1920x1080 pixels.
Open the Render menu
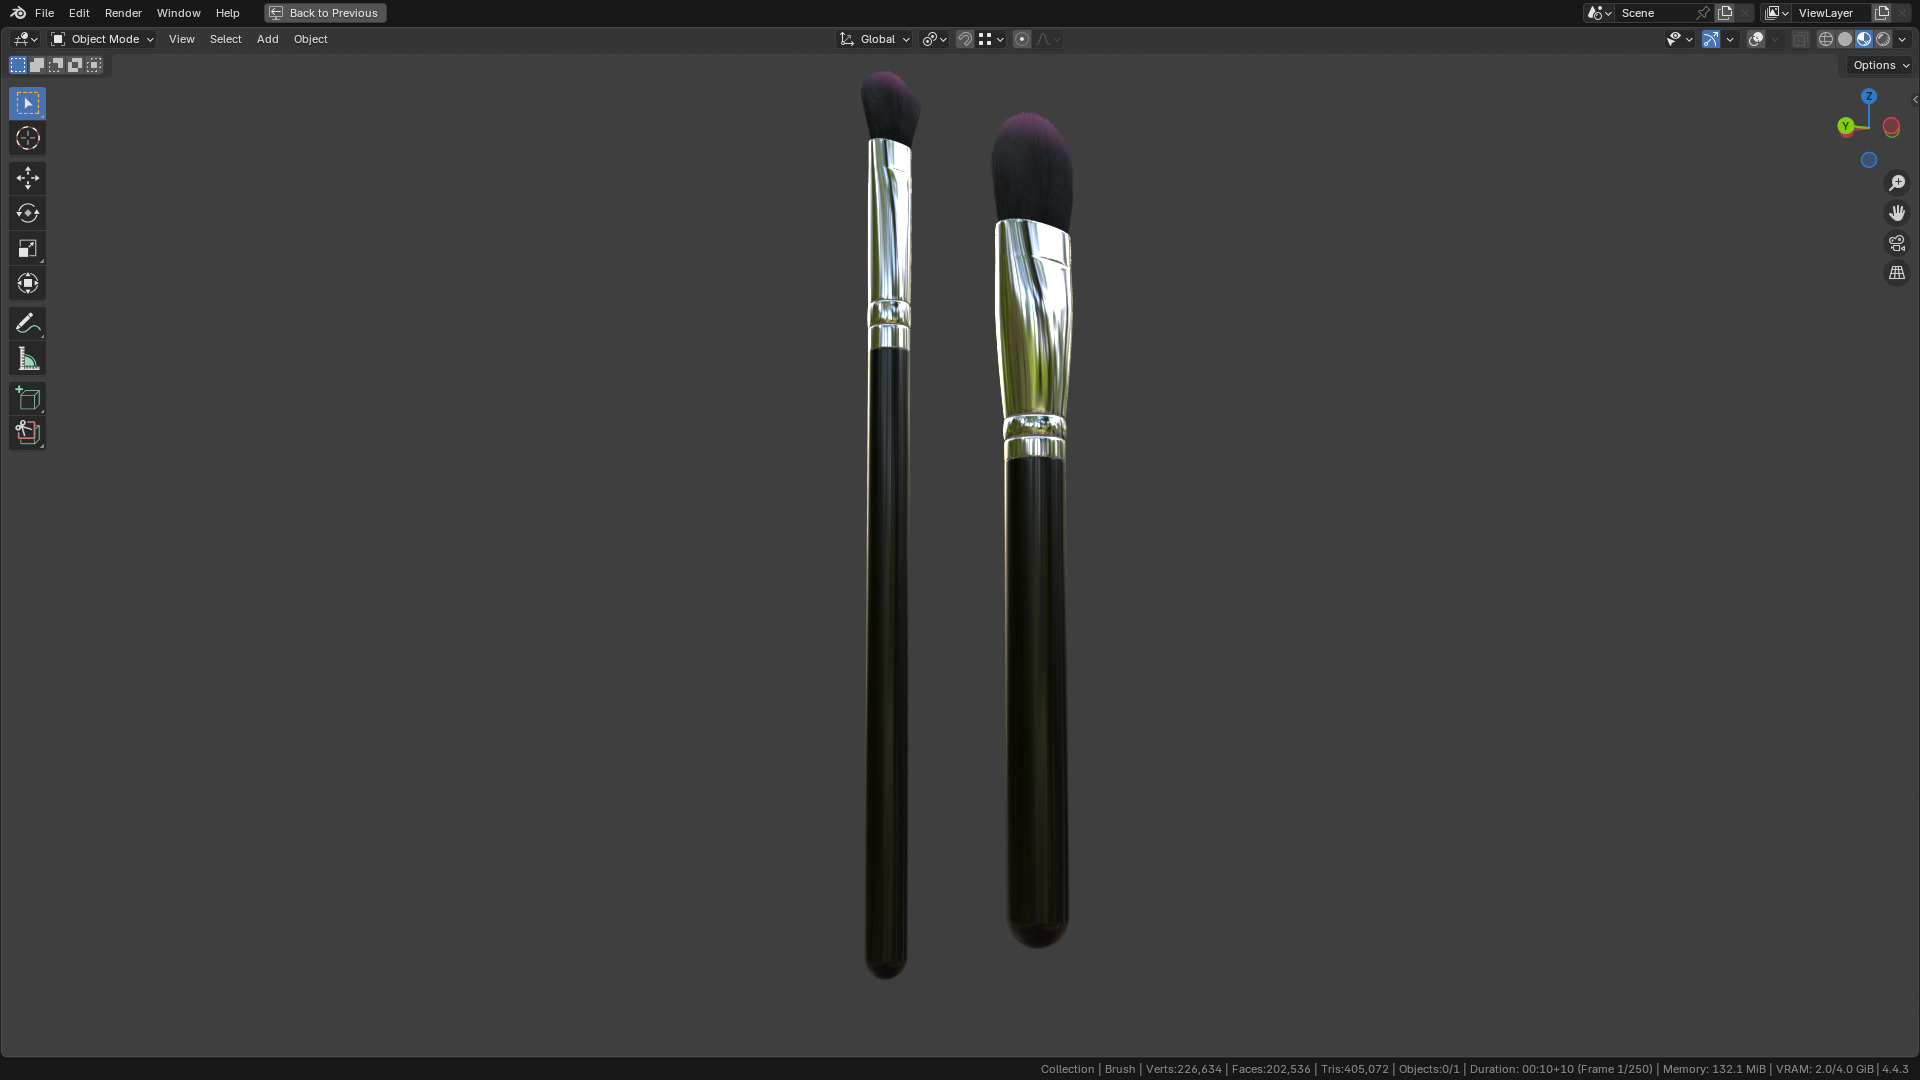[123, 13]
